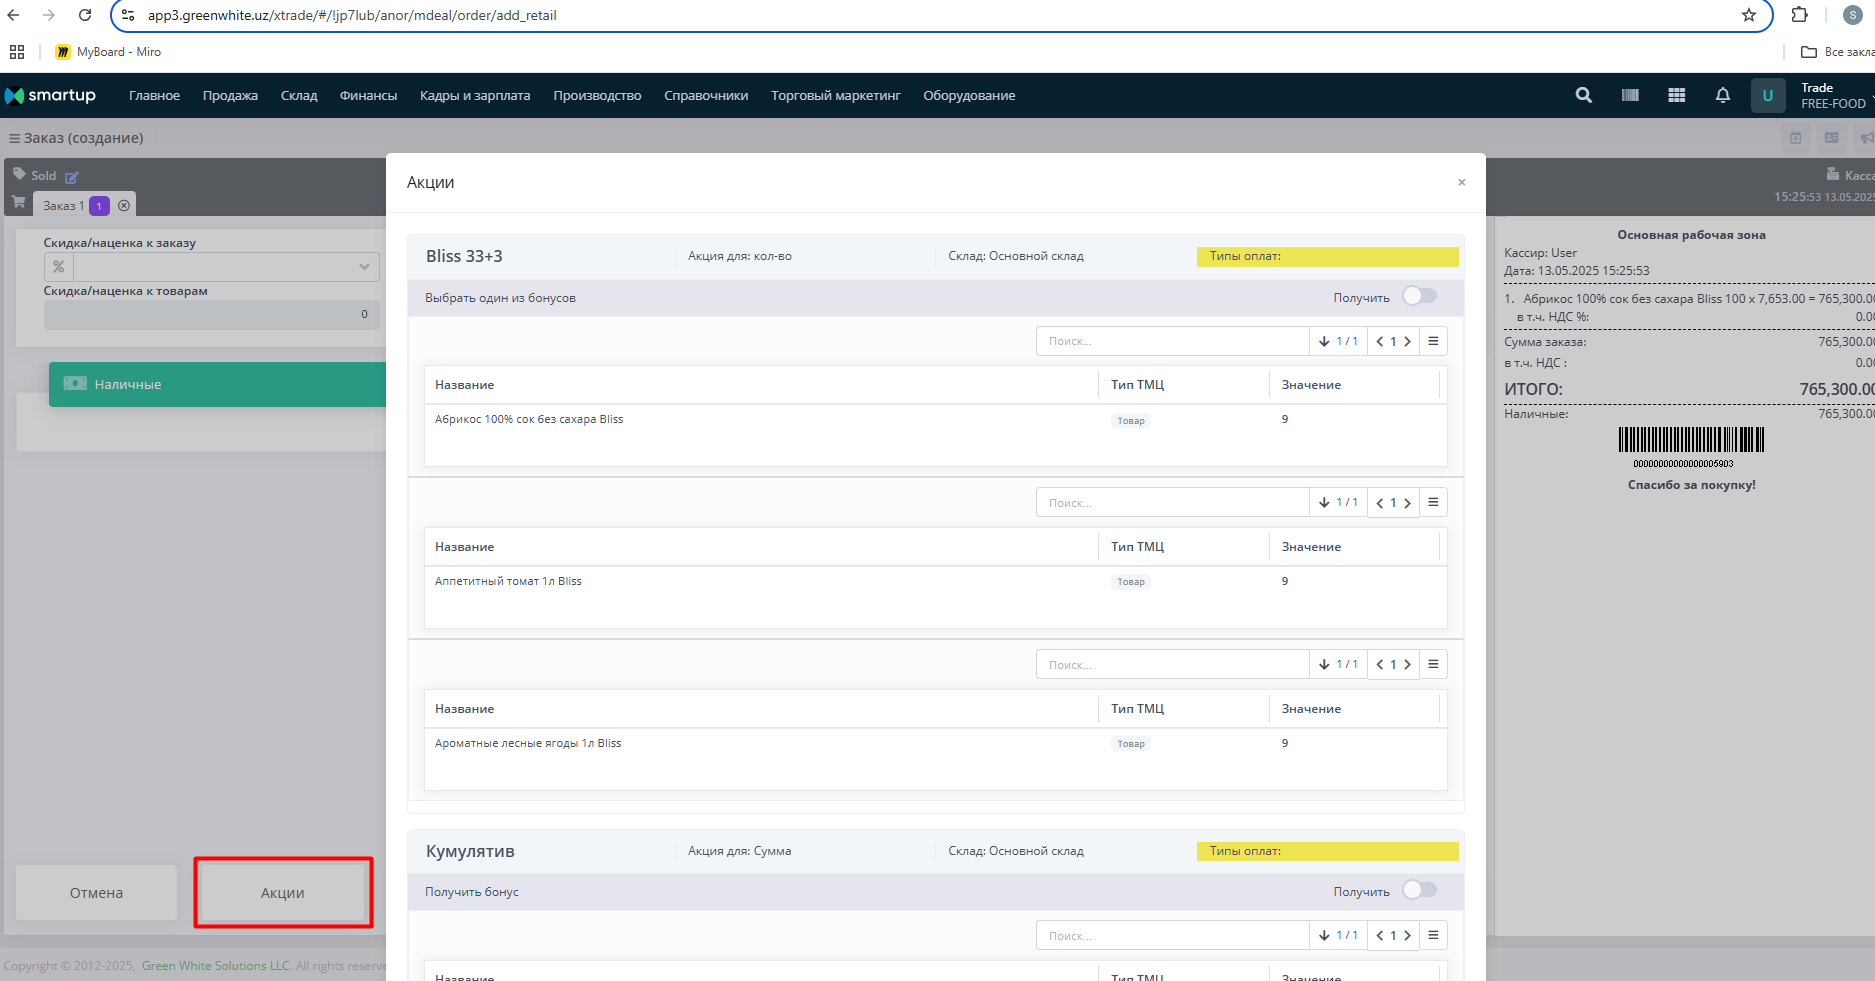Screen dimensions: 1875x981
Task: Reload the current browser page
Action: [x=85, y=15]
